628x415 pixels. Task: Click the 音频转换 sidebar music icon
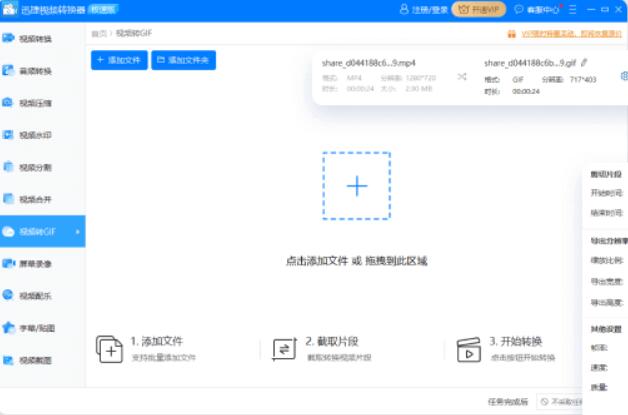(8, 71)
